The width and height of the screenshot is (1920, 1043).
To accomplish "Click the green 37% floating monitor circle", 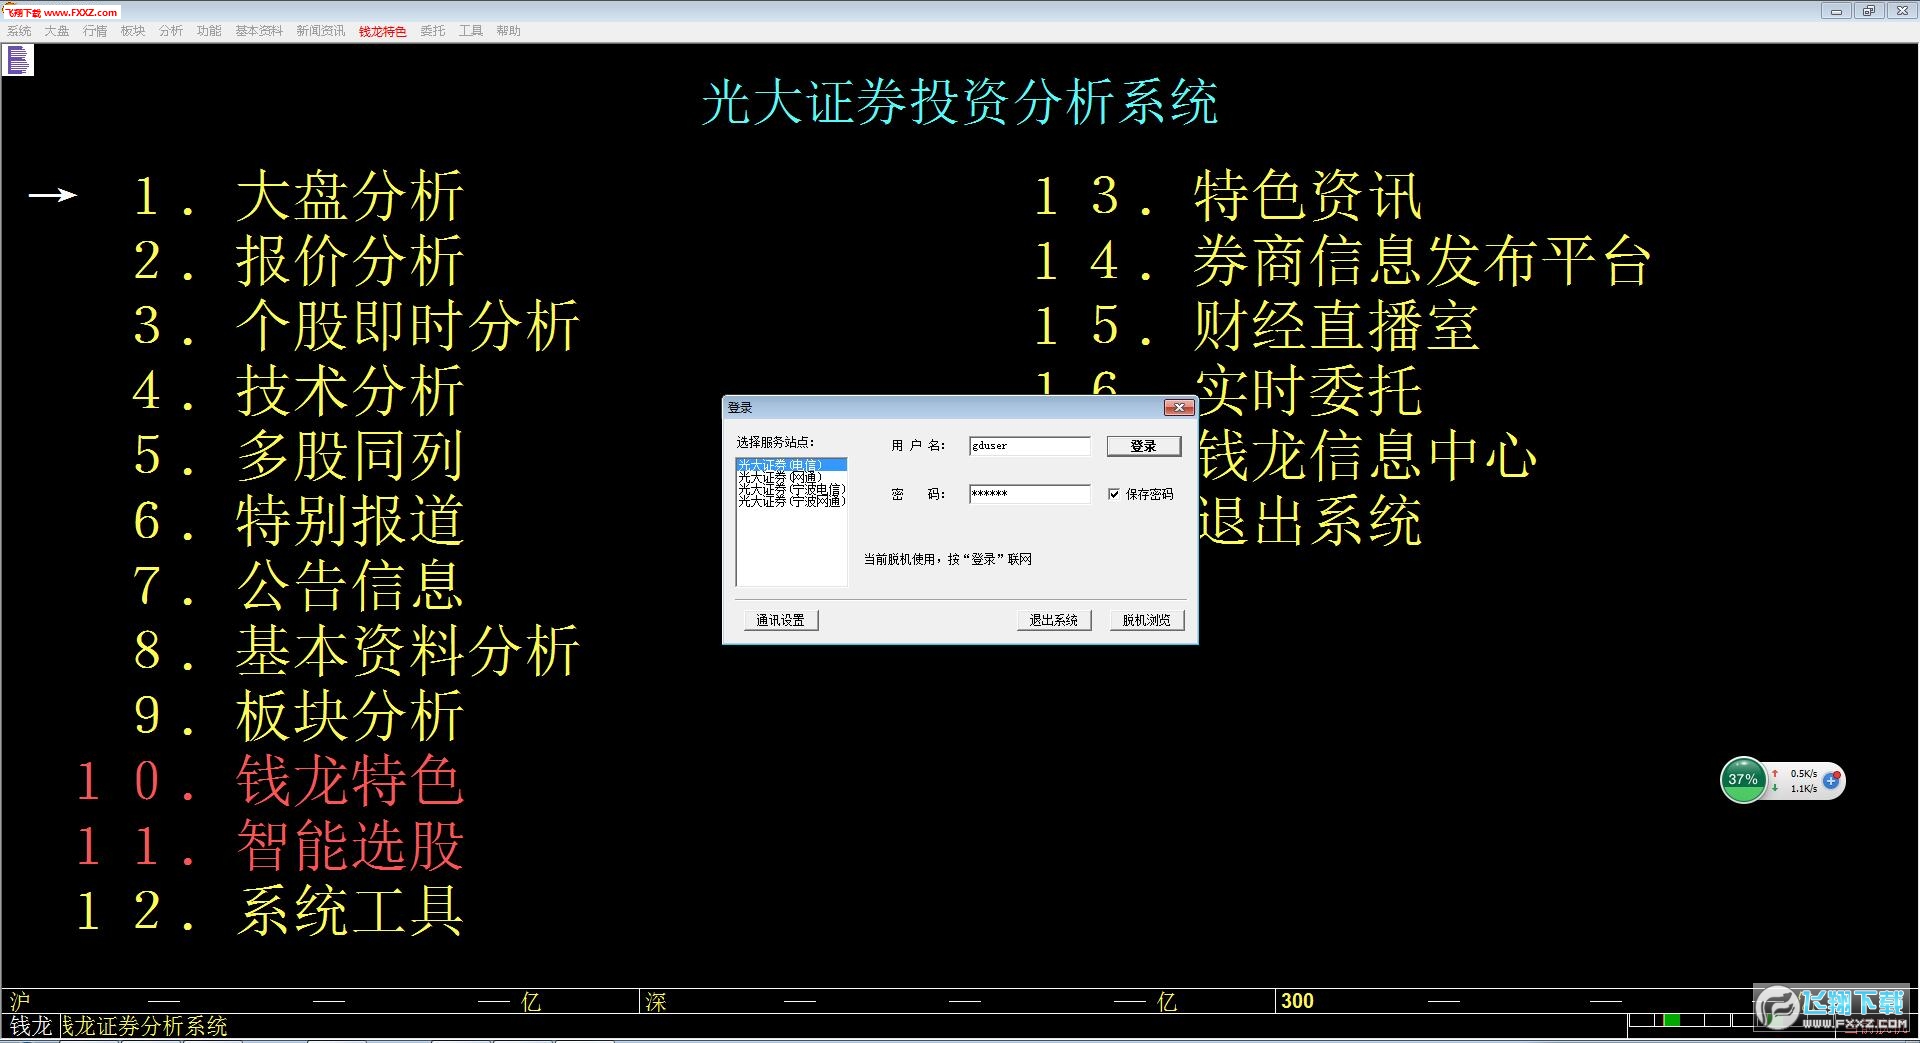I will click(1743, 780).
